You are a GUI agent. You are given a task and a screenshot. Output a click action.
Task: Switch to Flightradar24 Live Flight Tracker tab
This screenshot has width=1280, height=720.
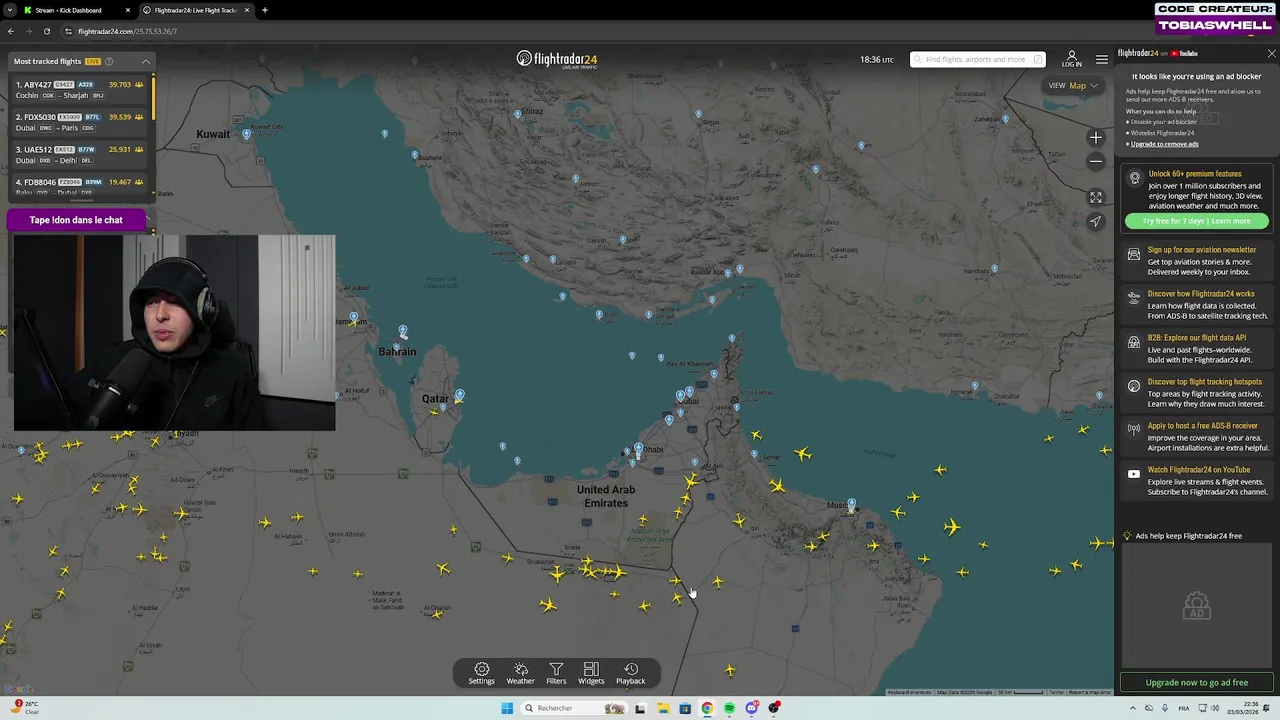coord(195,10)
